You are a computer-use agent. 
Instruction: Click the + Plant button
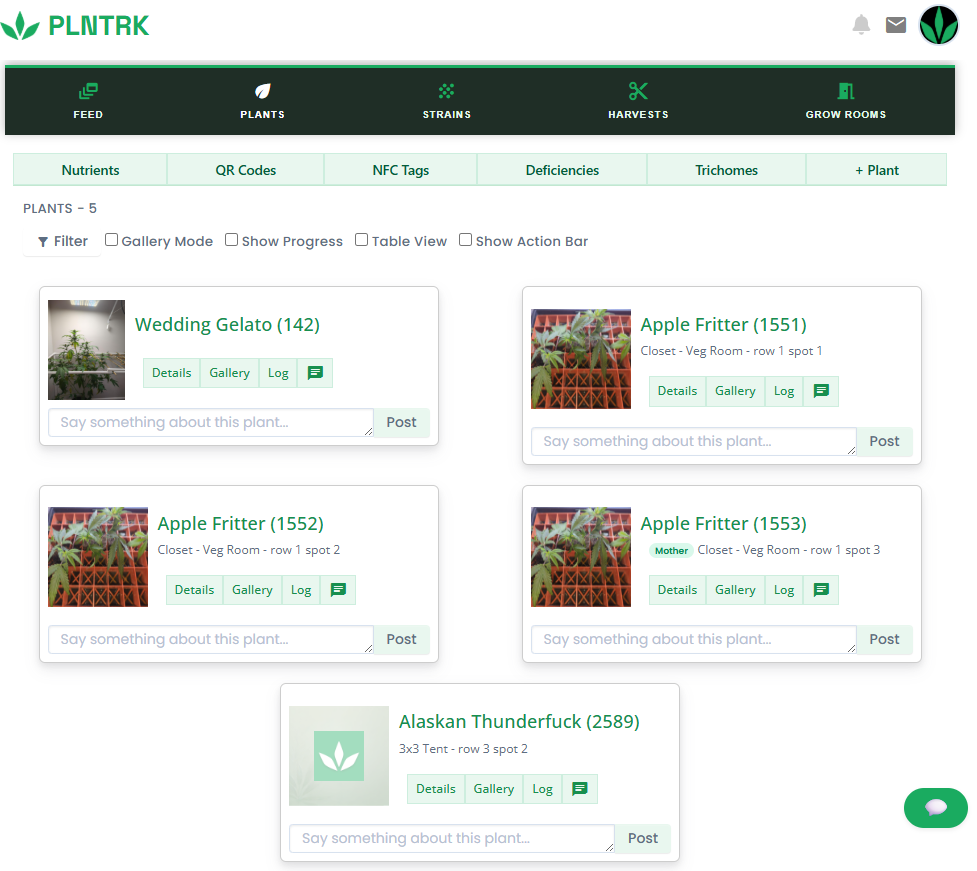click(876, 170)
